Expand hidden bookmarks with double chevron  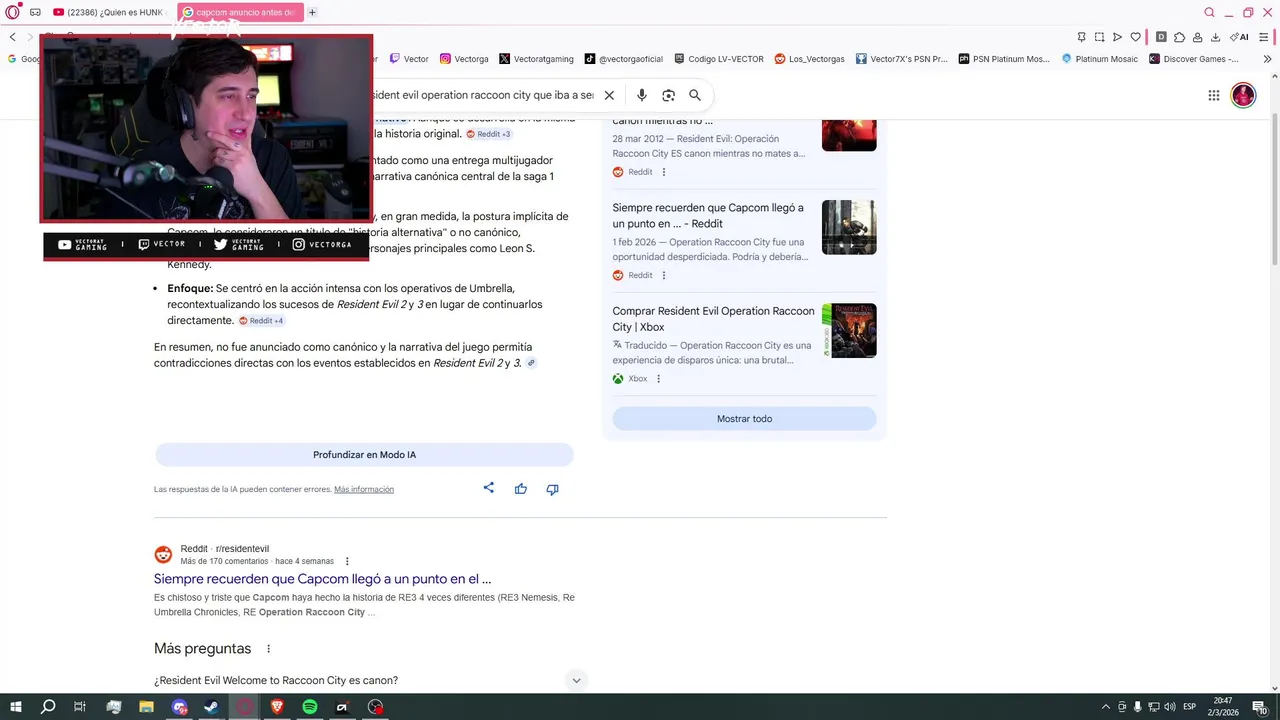tap(1268, 59)
